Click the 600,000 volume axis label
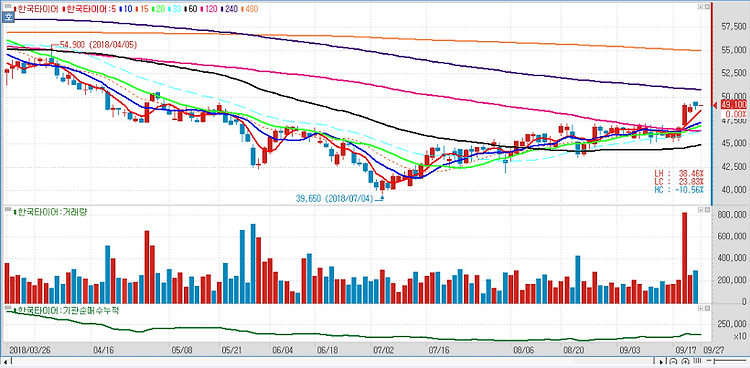This screenshot has height=368, width=750. 732,236
